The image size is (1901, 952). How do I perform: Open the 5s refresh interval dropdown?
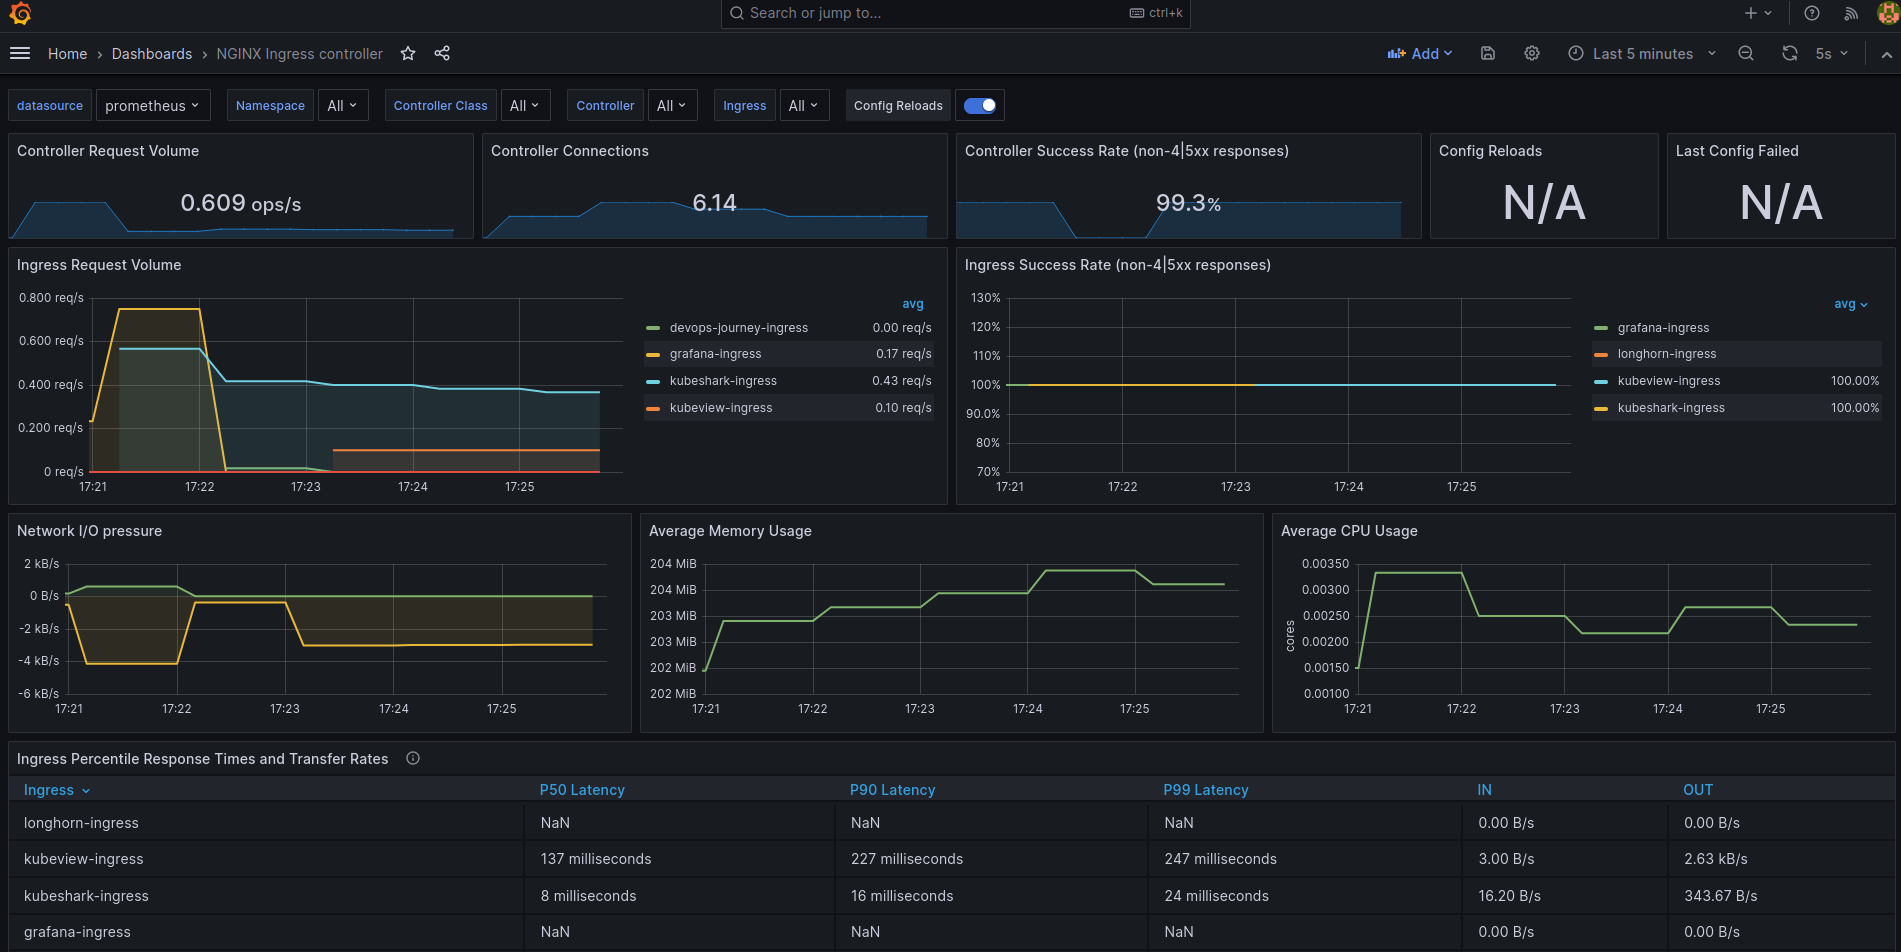click(x=1832, y=54)
